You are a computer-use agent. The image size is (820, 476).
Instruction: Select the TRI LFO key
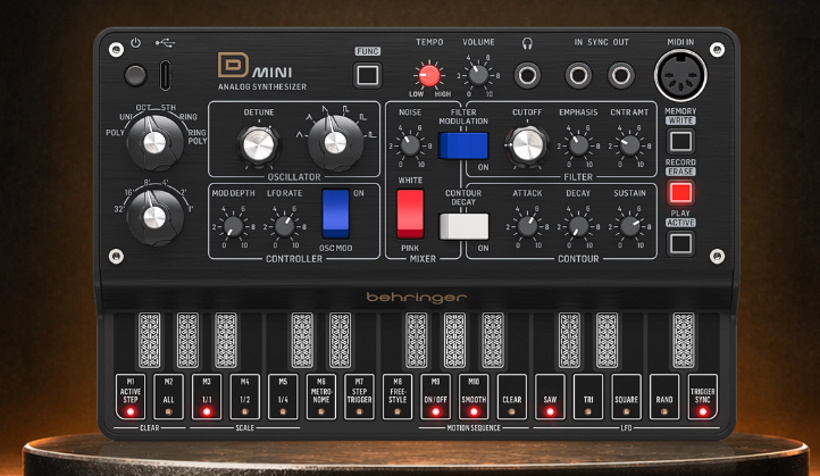588,396
